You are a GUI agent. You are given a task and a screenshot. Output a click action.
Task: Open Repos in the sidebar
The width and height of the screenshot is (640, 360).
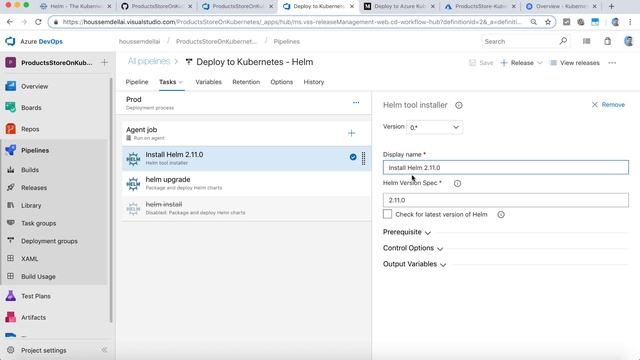tap(30, 129)
